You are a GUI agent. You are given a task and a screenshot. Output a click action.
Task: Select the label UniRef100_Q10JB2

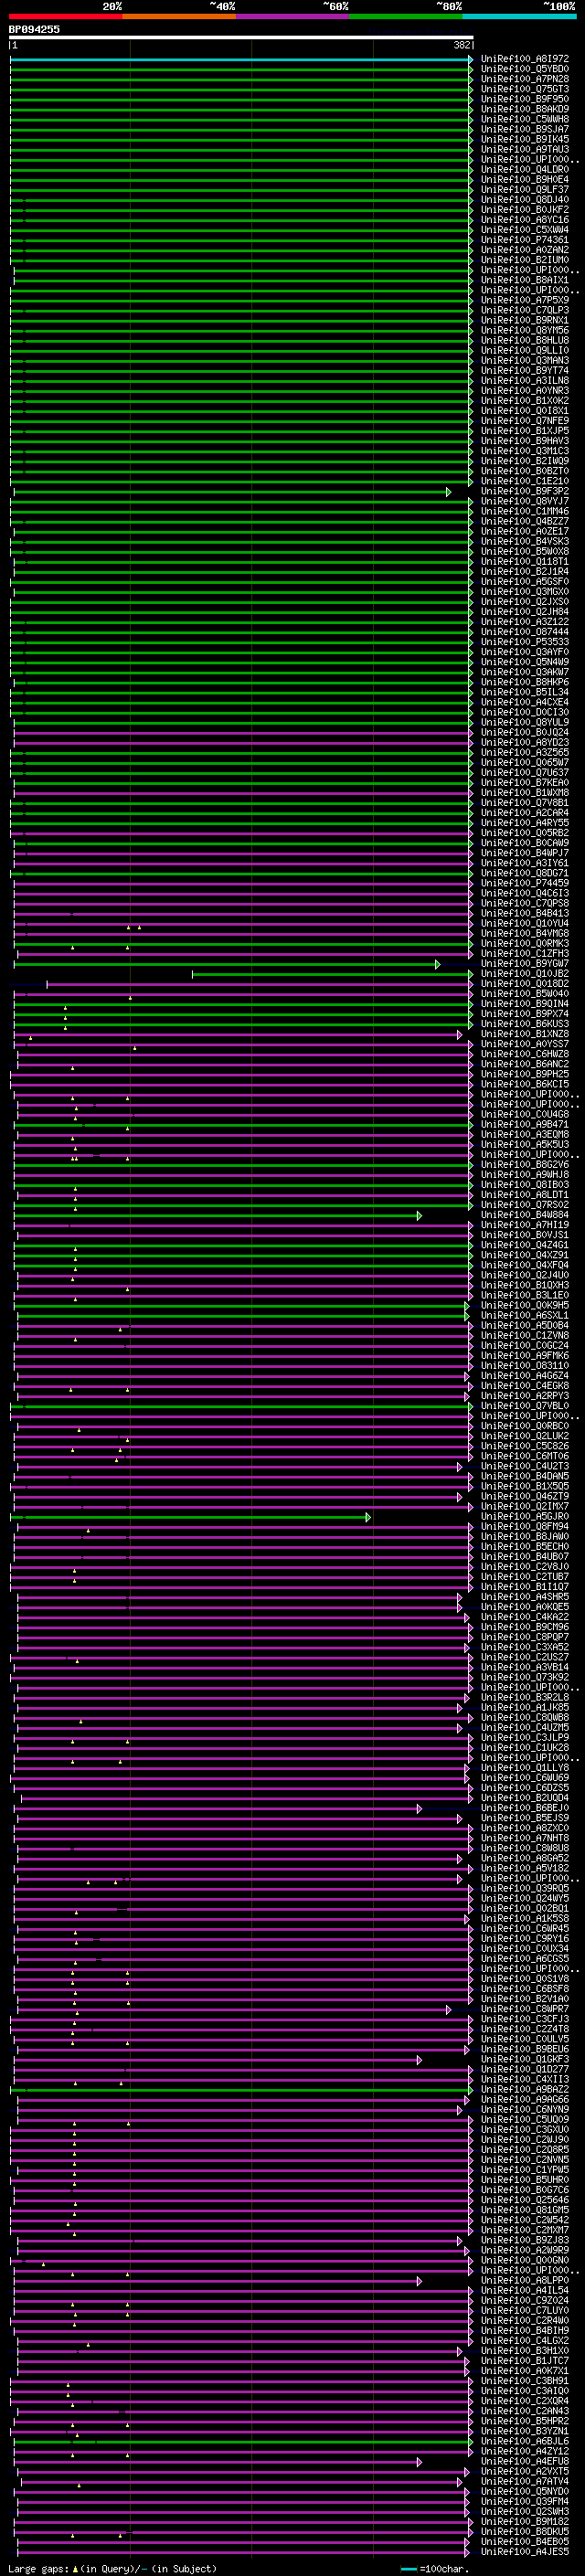pyautogui.click(x=525, y=973)
